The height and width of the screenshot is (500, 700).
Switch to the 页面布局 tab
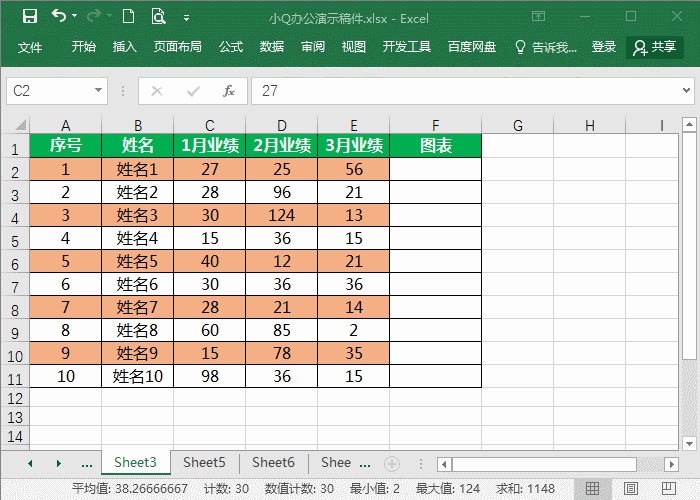pyautogui.click(x=178, y=47)
